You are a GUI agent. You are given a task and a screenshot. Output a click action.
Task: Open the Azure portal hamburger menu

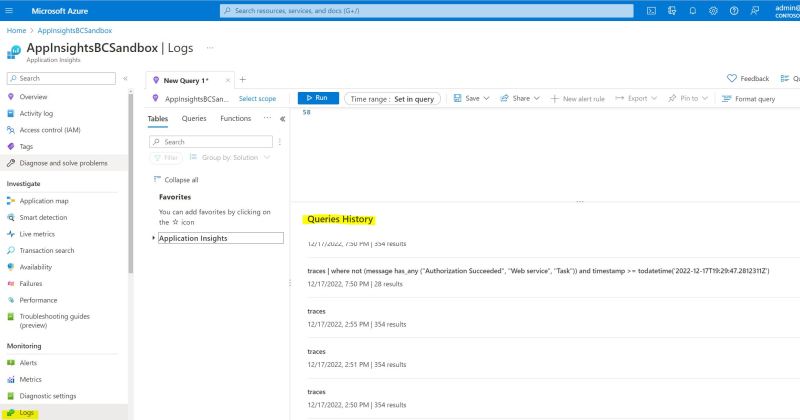pyautogui.click(x=9, y=11)
